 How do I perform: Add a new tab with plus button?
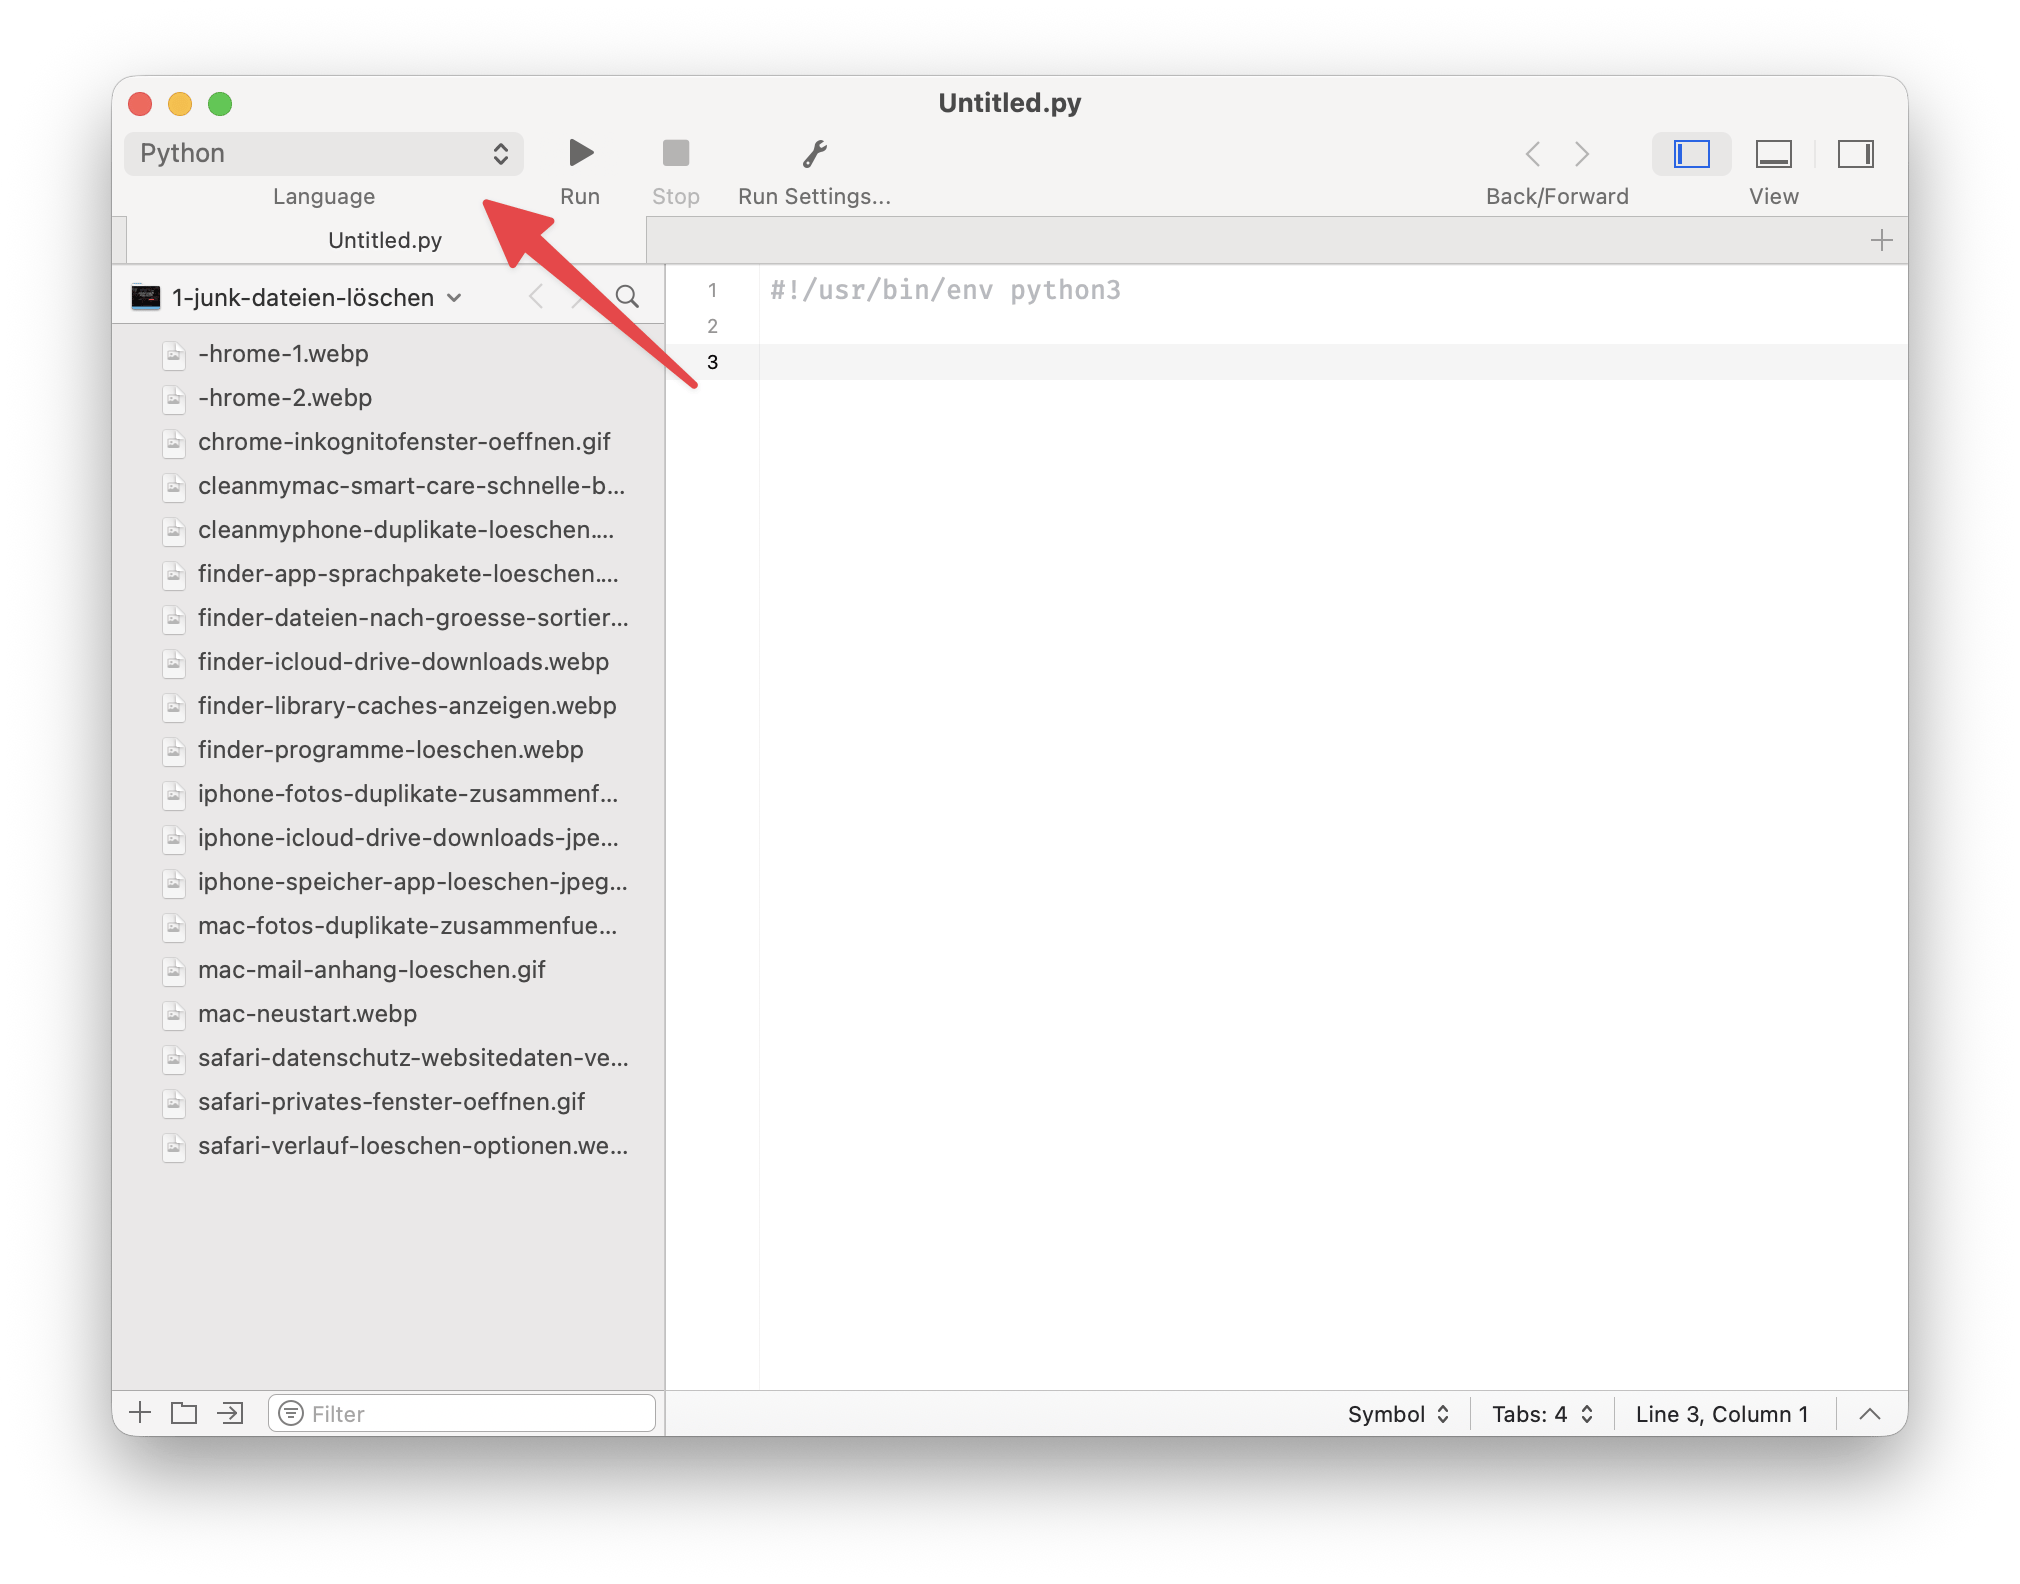click(1881, 240)
